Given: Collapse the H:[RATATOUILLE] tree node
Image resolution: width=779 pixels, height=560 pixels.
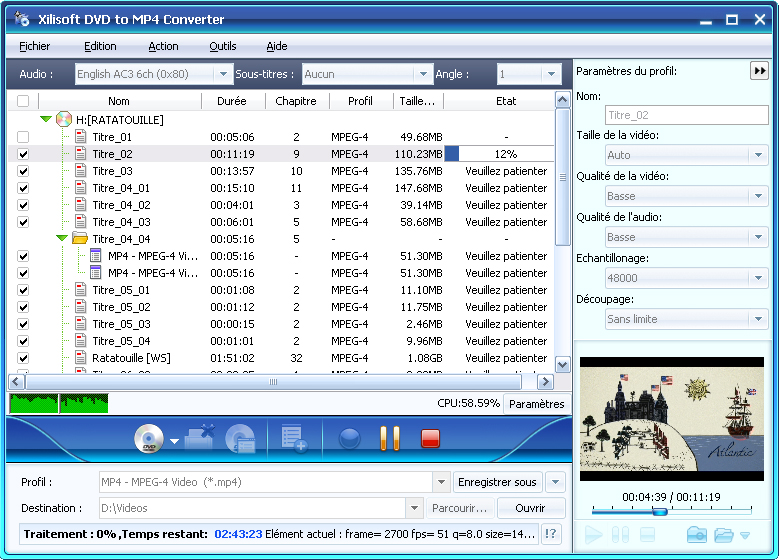Looking at the screenshot, I should click(46, 119).
